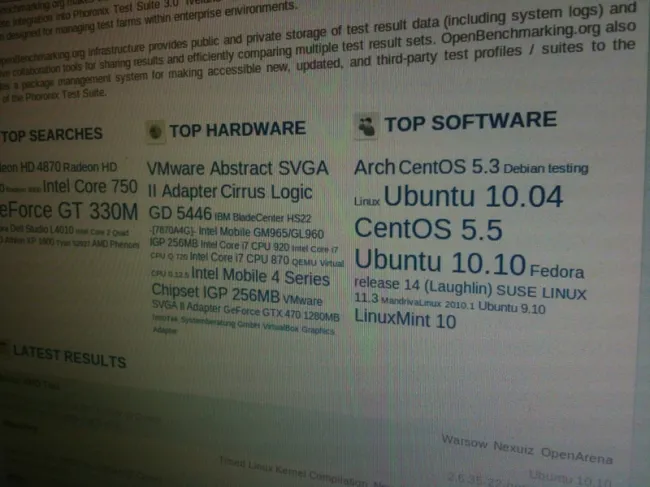The image size is (650, 487).
Task: Click the CentOS 5.3 tag
Action: [449, 167]
